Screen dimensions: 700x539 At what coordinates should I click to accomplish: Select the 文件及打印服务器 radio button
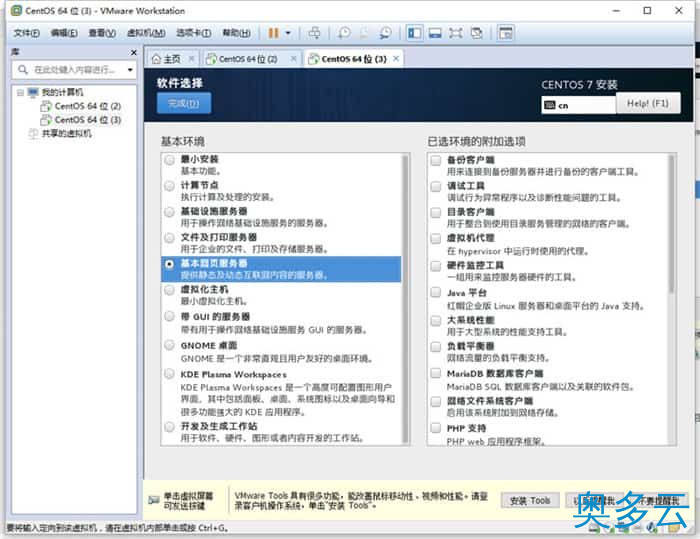pyautogui.click(x=169, y=238)
